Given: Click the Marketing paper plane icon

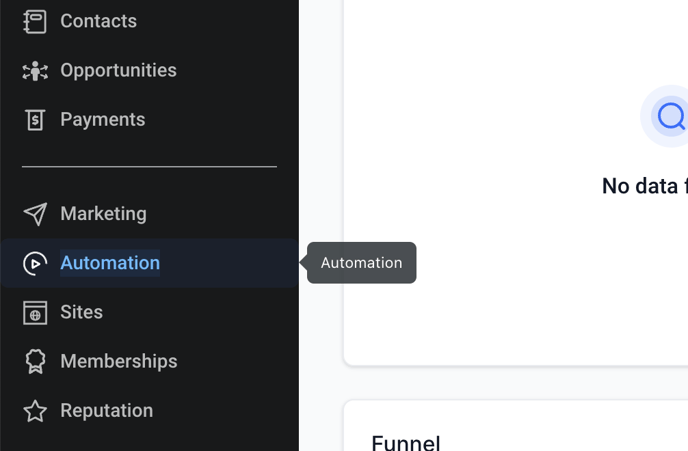Looking at the screenshot, I should (x=35, y=214).
